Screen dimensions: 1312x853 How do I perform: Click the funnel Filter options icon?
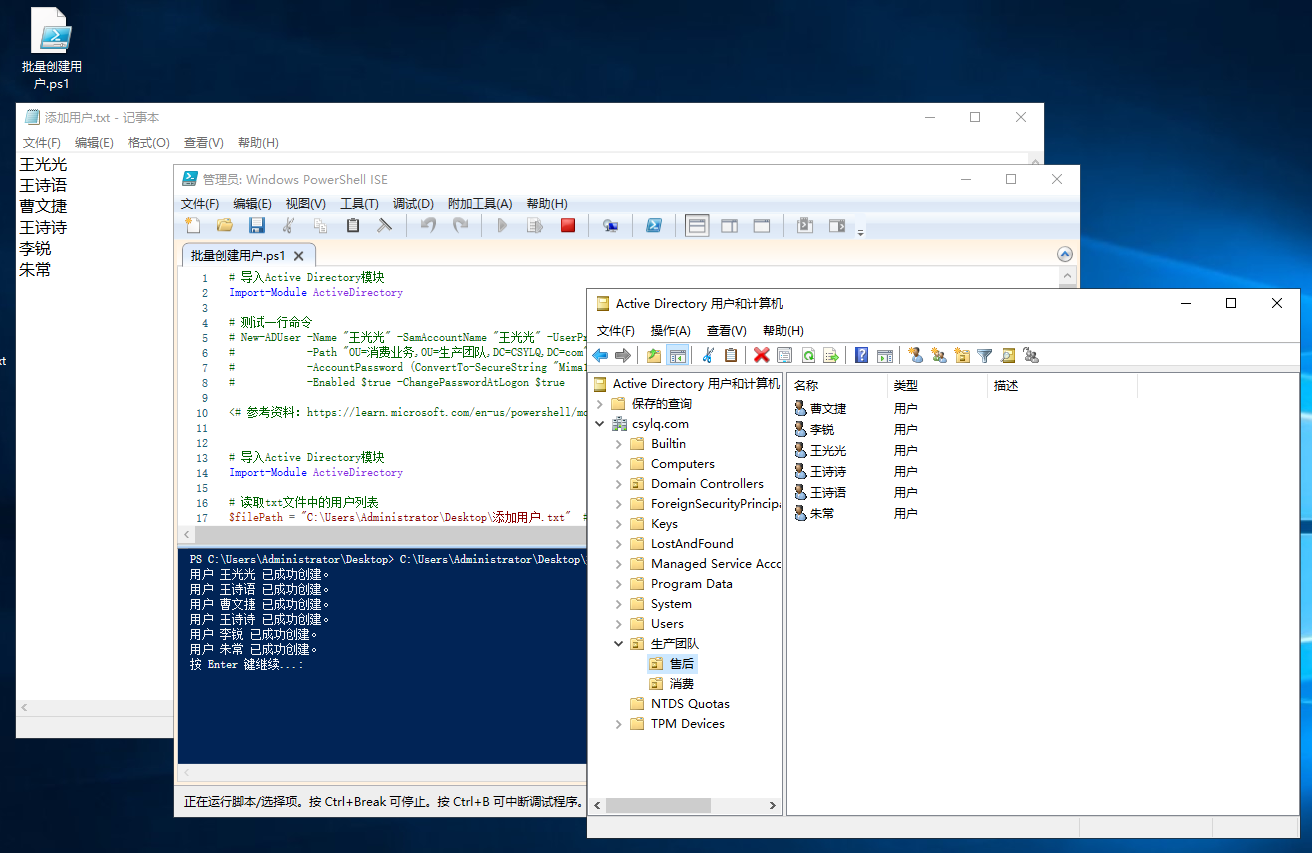point(985,355)
